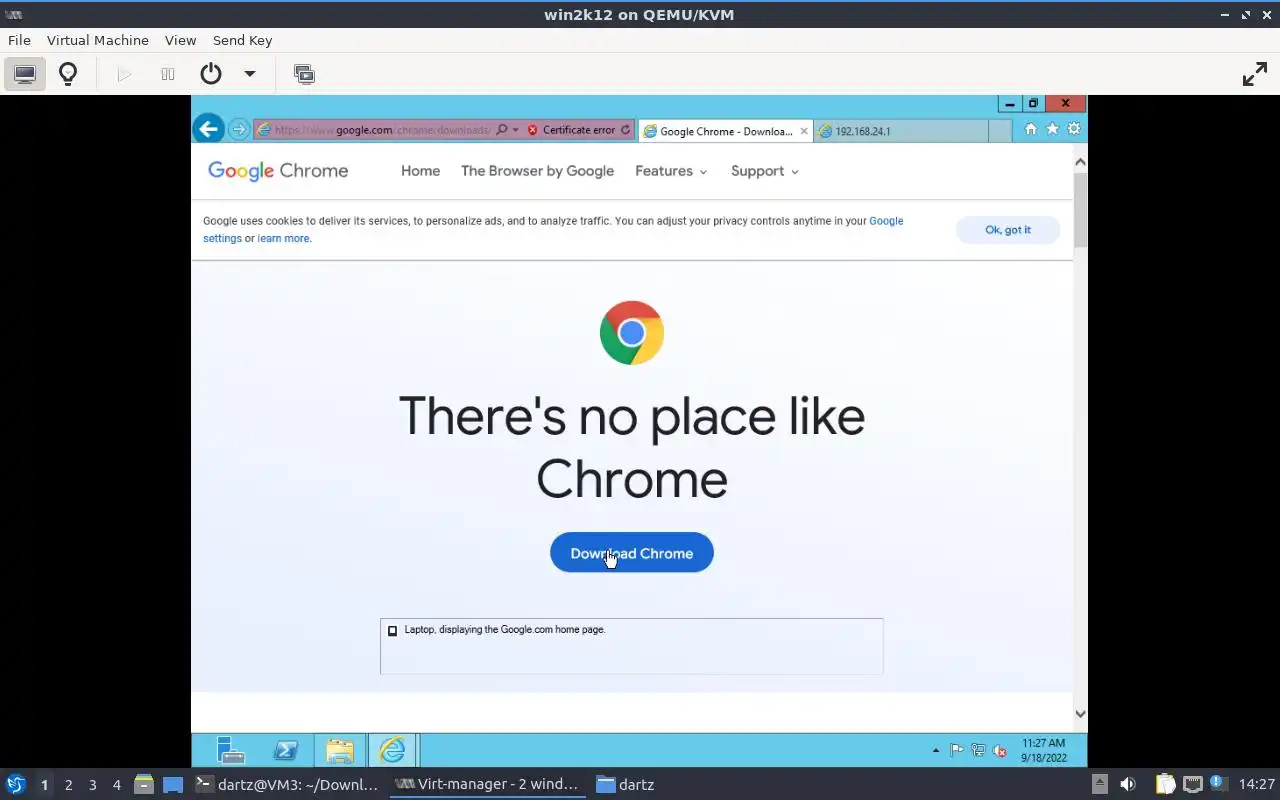Click Internet Explorer icon in Windows taskbar
The height and width of the screenshot is (800, 1280).
[x=392, y=750]
